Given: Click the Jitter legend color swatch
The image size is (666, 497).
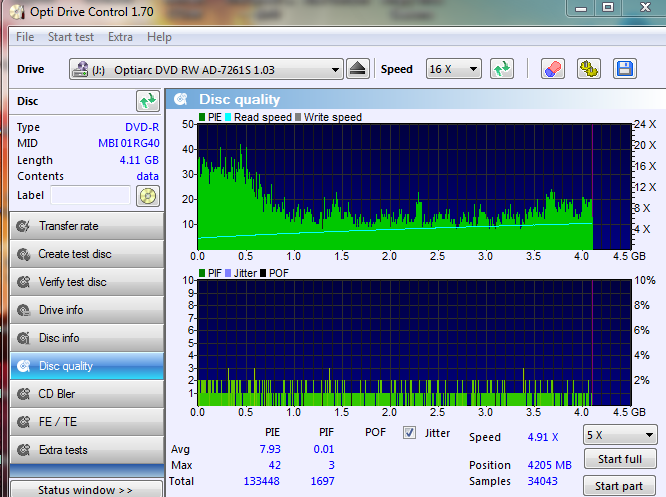Looking at the screenshot, I should [x=228, y=273].
